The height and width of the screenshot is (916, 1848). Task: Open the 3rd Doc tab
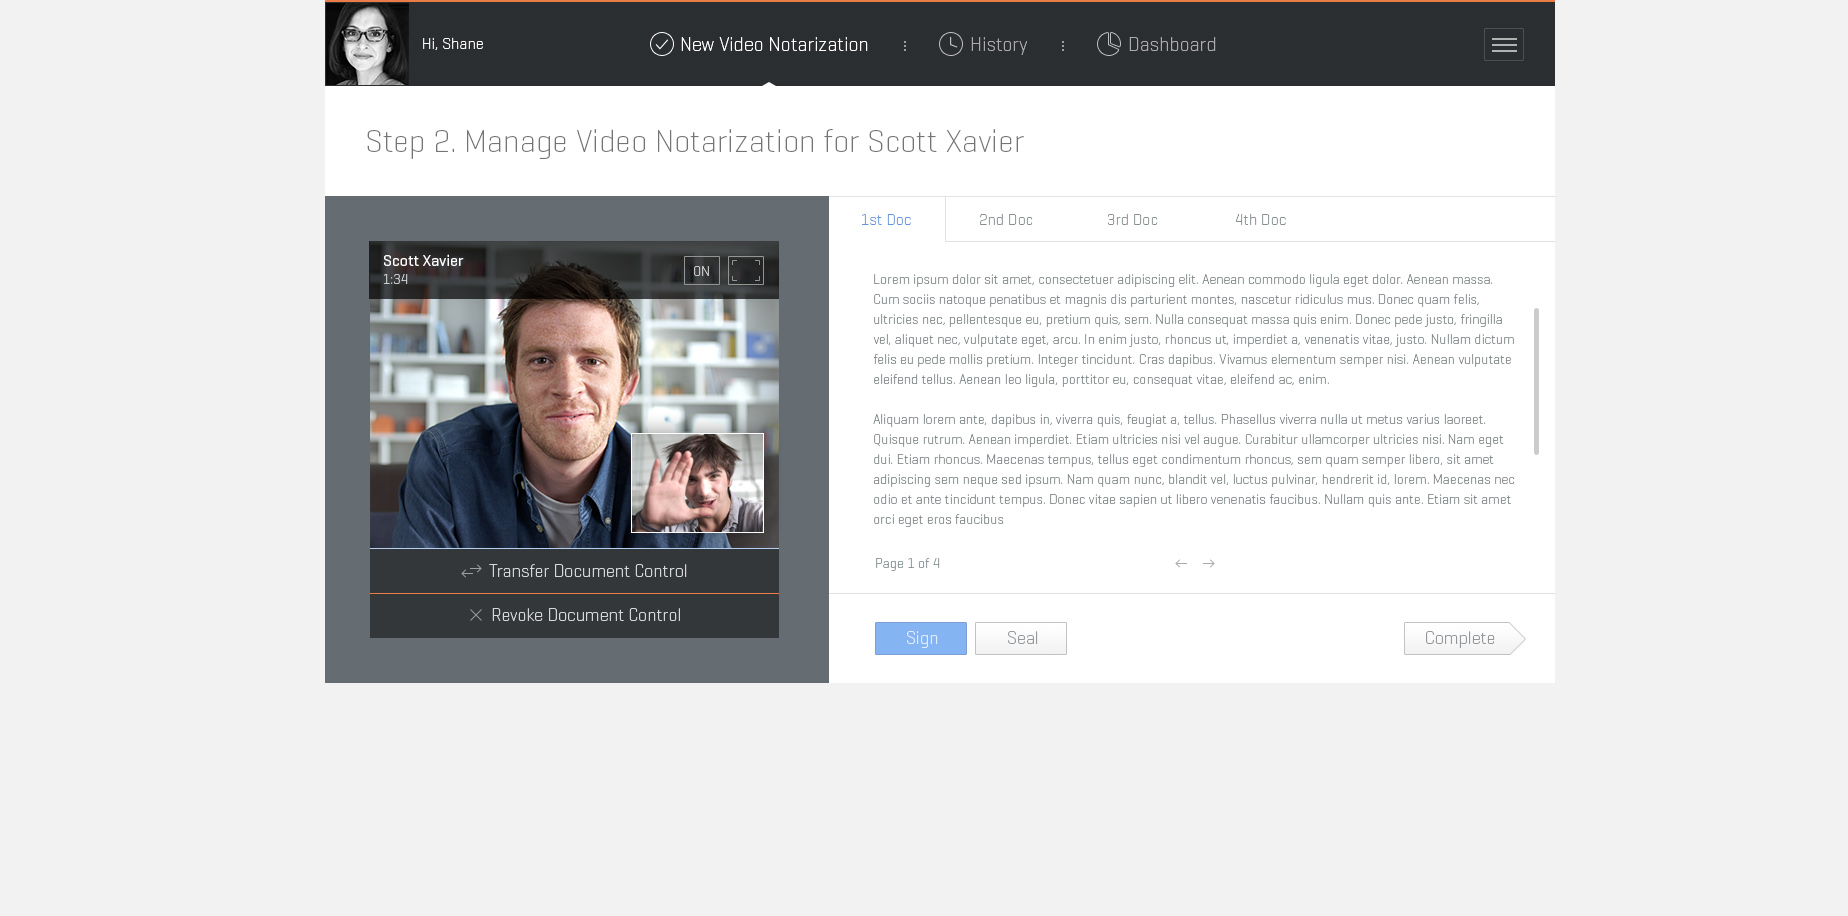[x=1131, y=220]
